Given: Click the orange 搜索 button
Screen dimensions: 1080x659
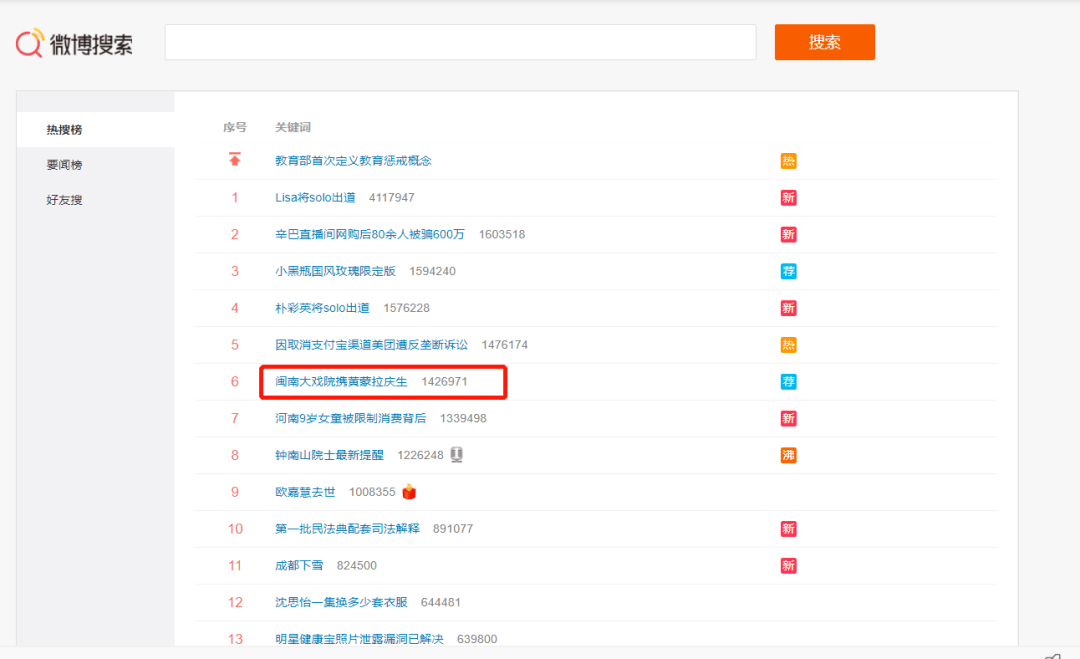Looking at the screenshot, I should [824, 42].
